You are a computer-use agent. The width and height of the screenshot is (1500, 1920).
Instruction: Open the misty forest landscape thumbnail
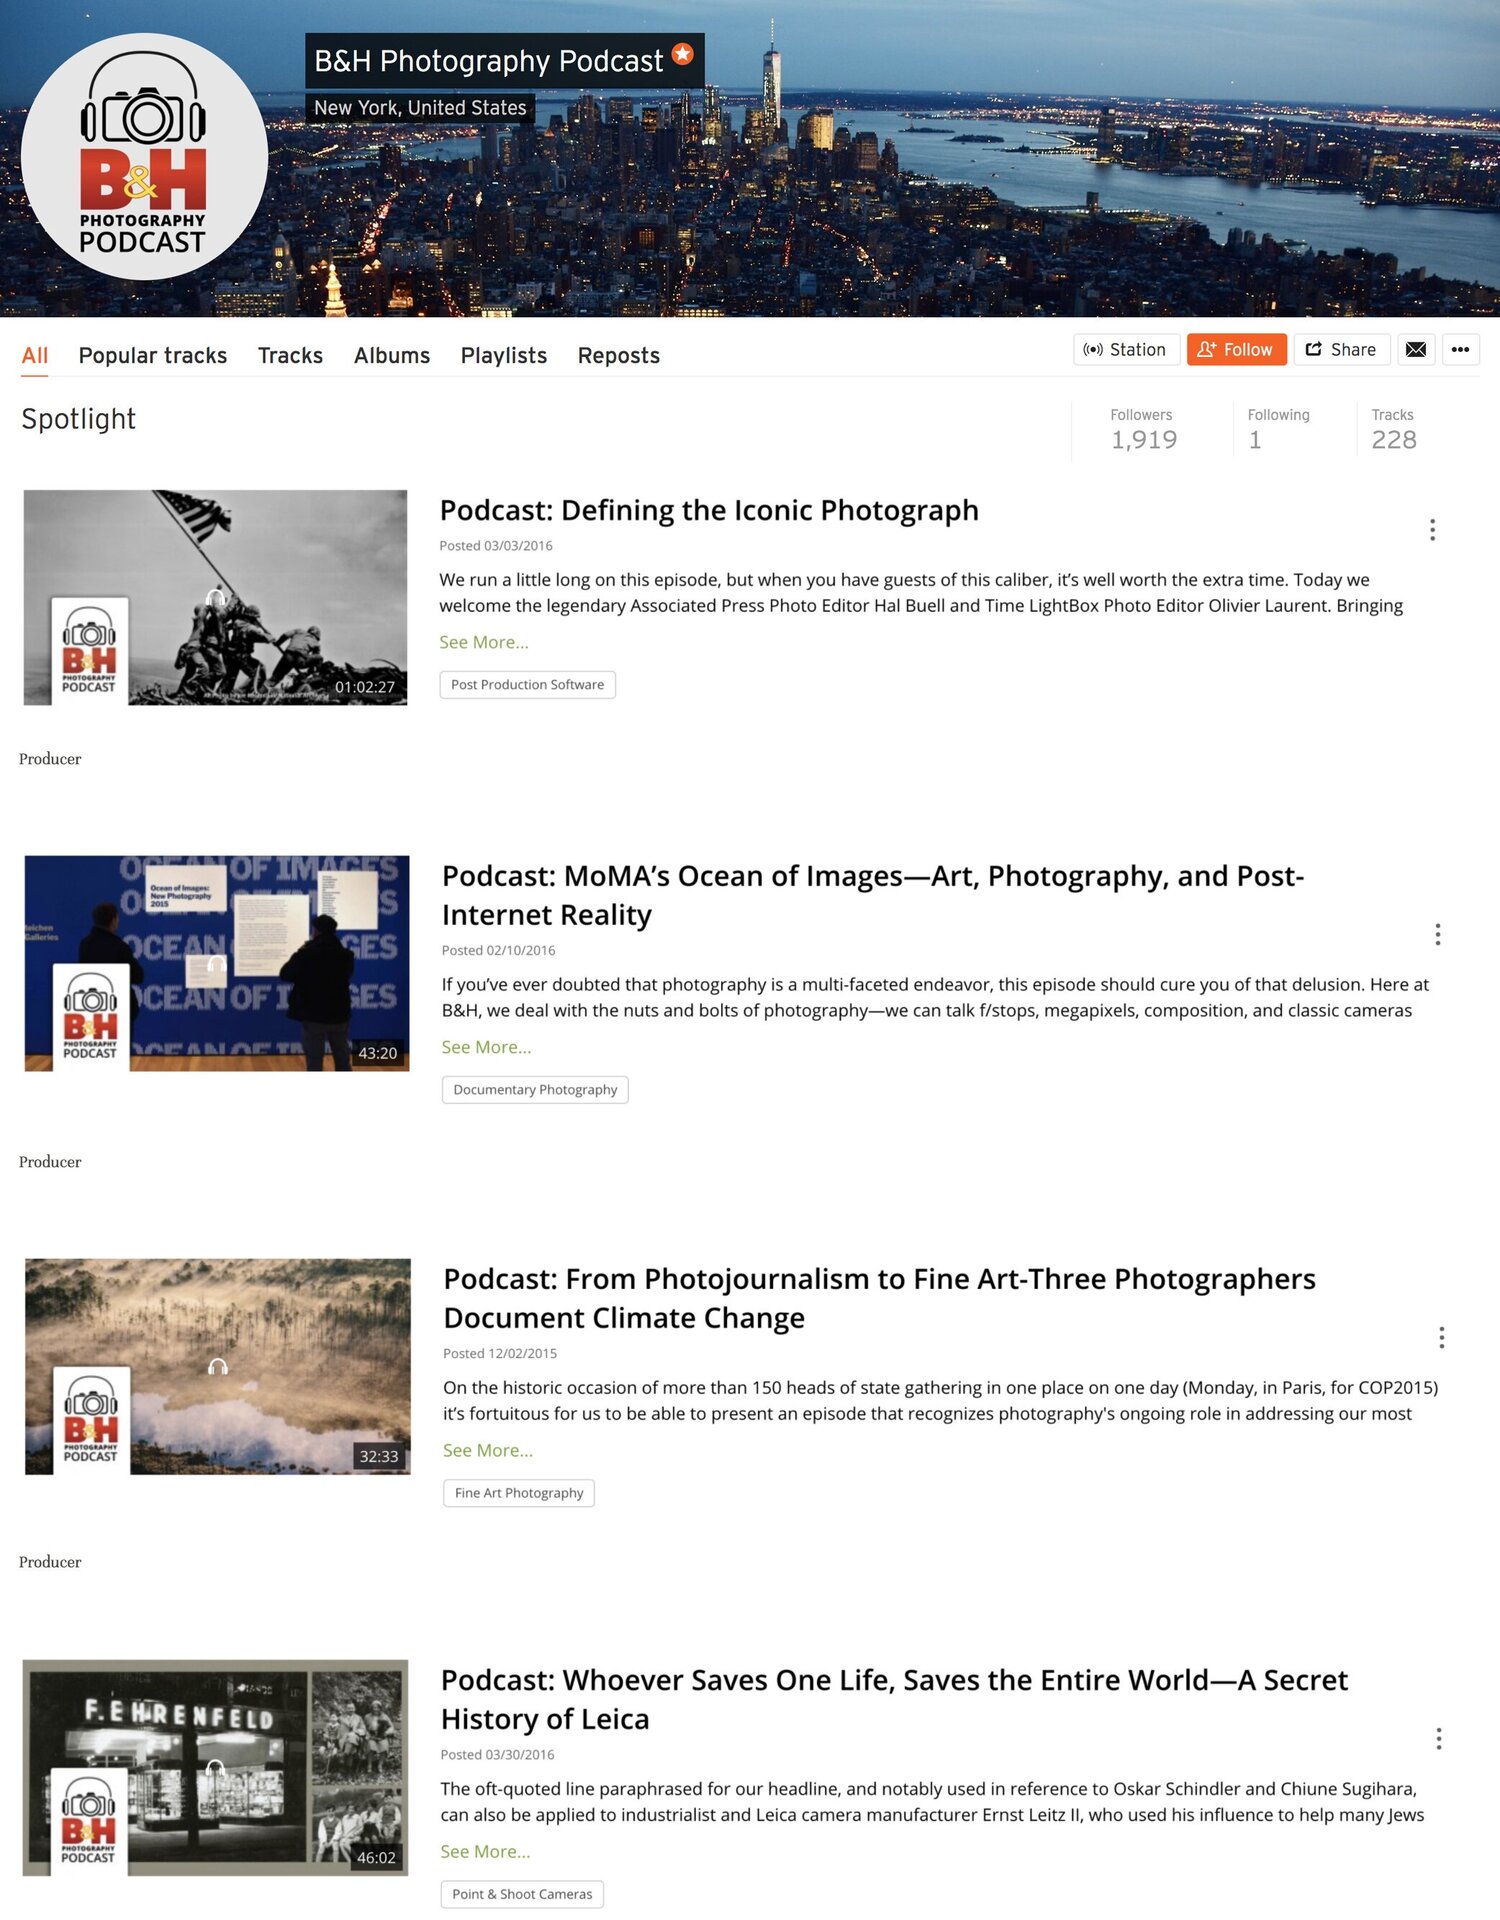[x=218, y=1366]
